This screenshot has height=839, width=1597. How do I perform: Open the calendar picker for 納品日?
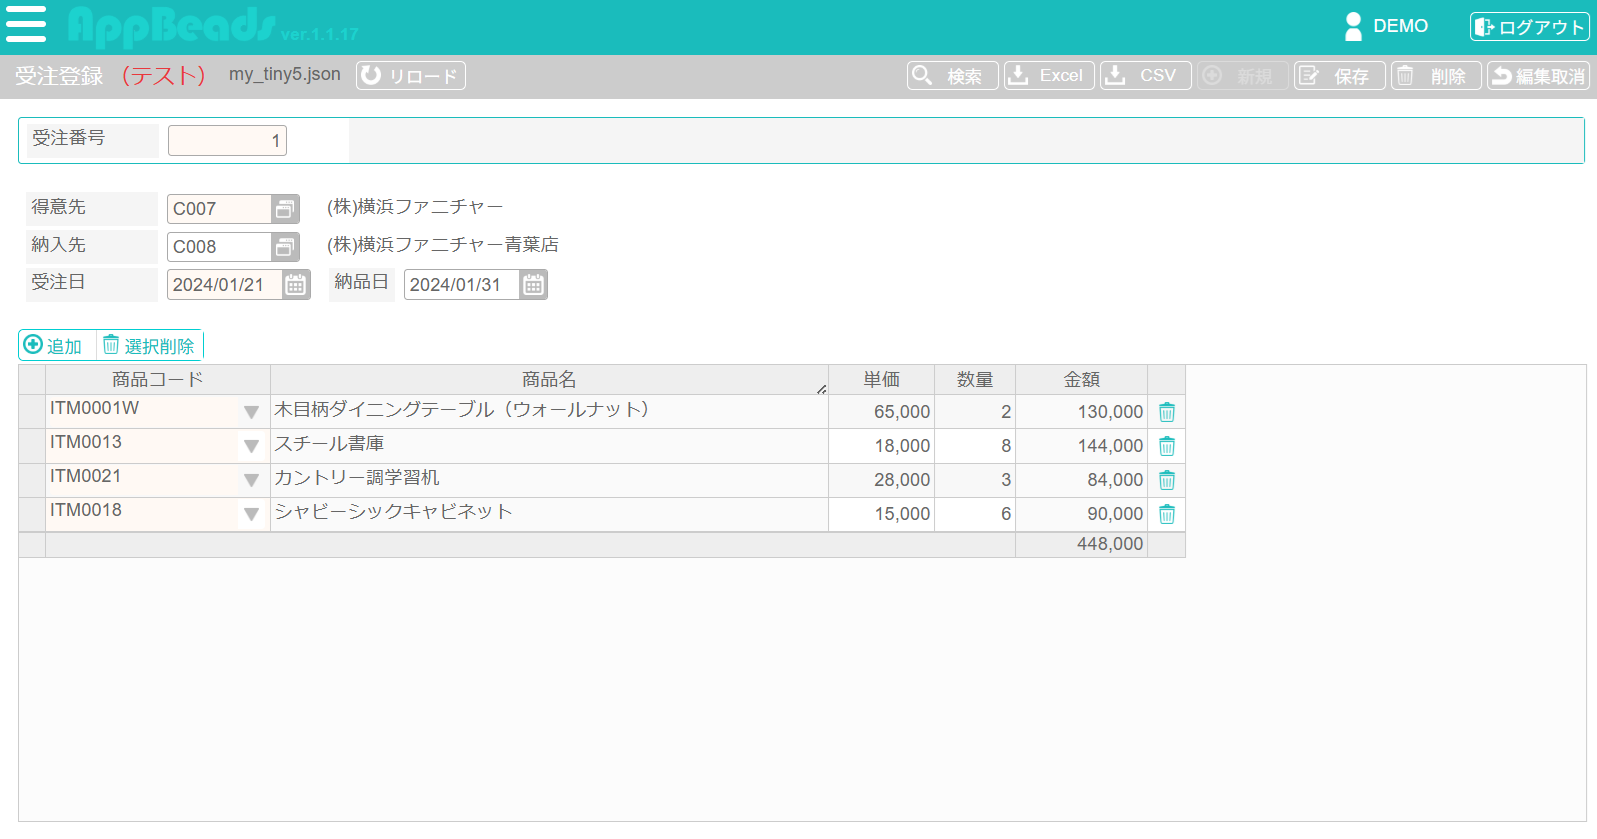coord(533,285)
